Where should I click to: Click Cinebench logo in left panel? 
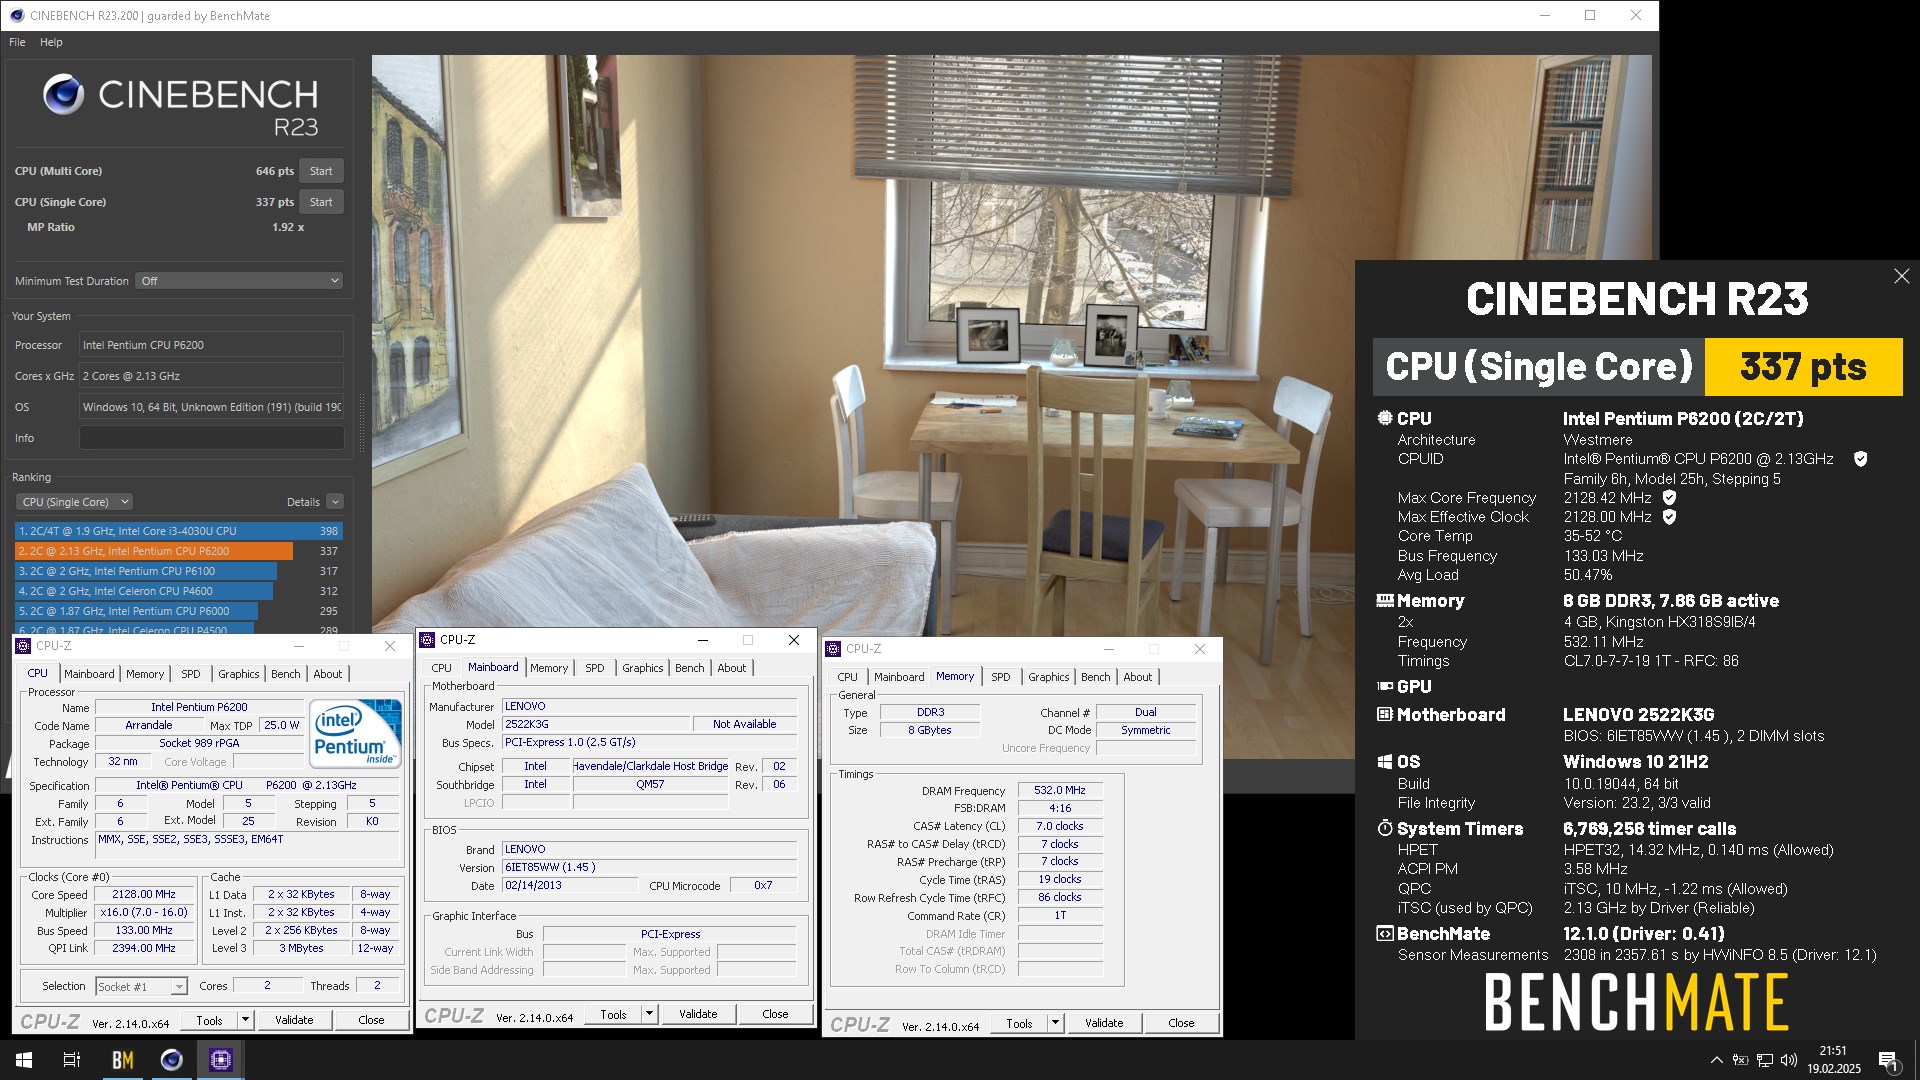click(64, 95)
